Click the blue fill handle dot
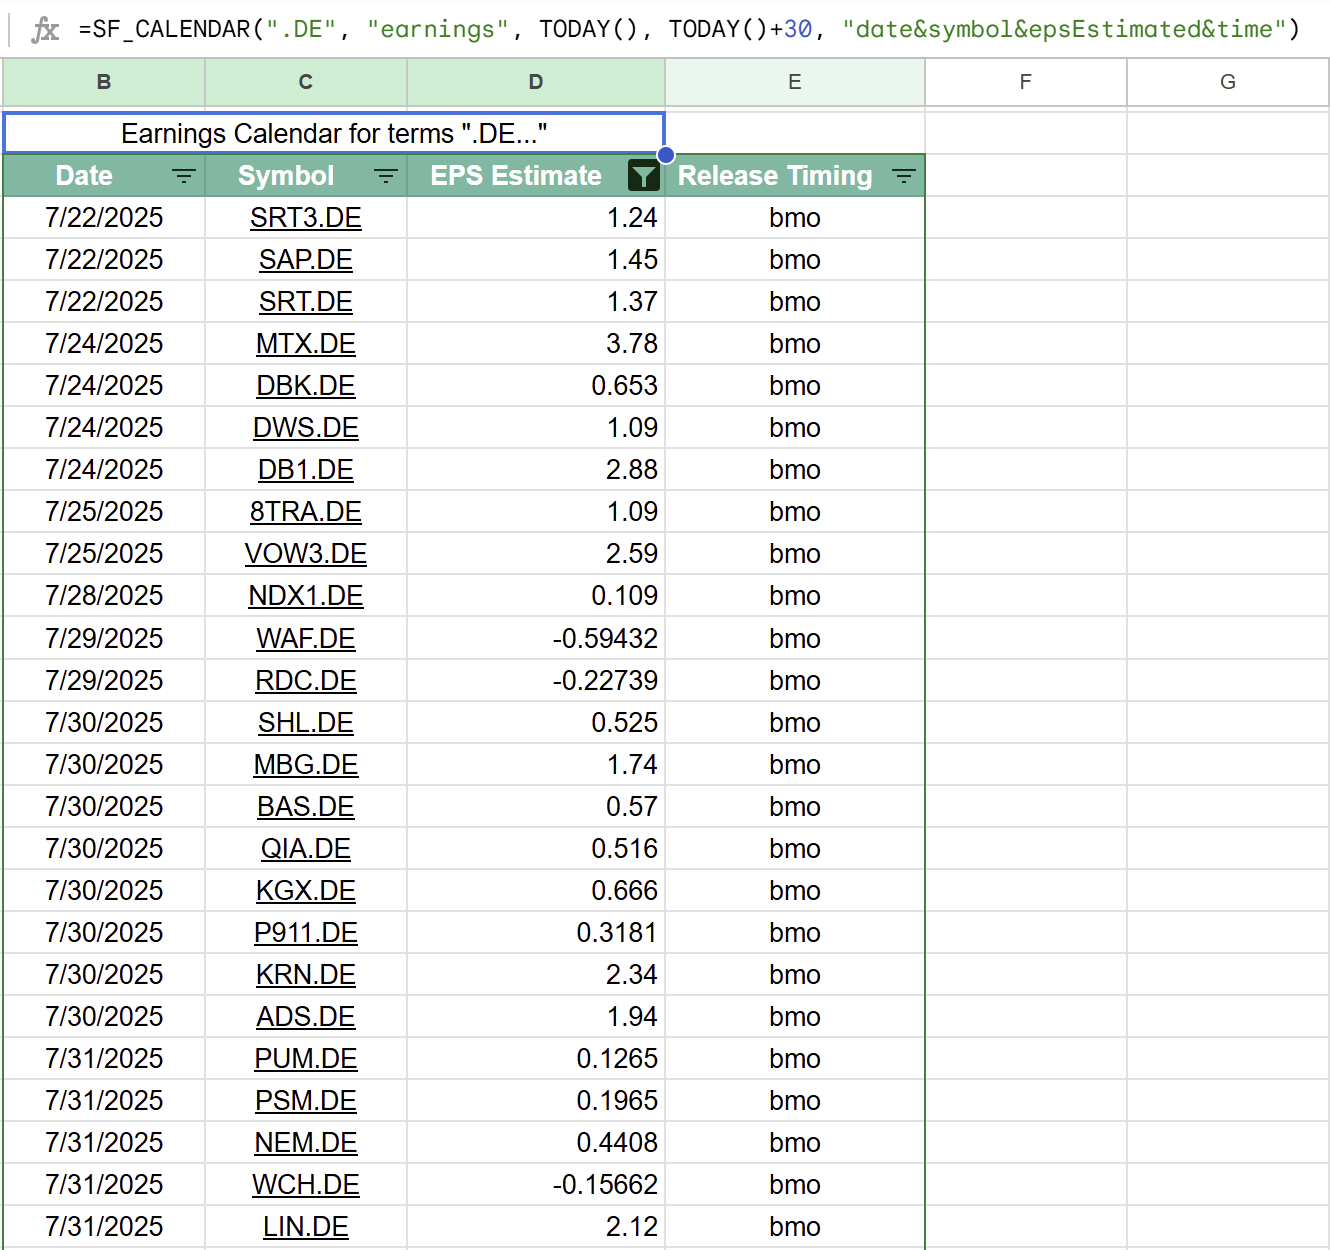This screenshot has height=1250, width=1330. (x=664, y=154)
